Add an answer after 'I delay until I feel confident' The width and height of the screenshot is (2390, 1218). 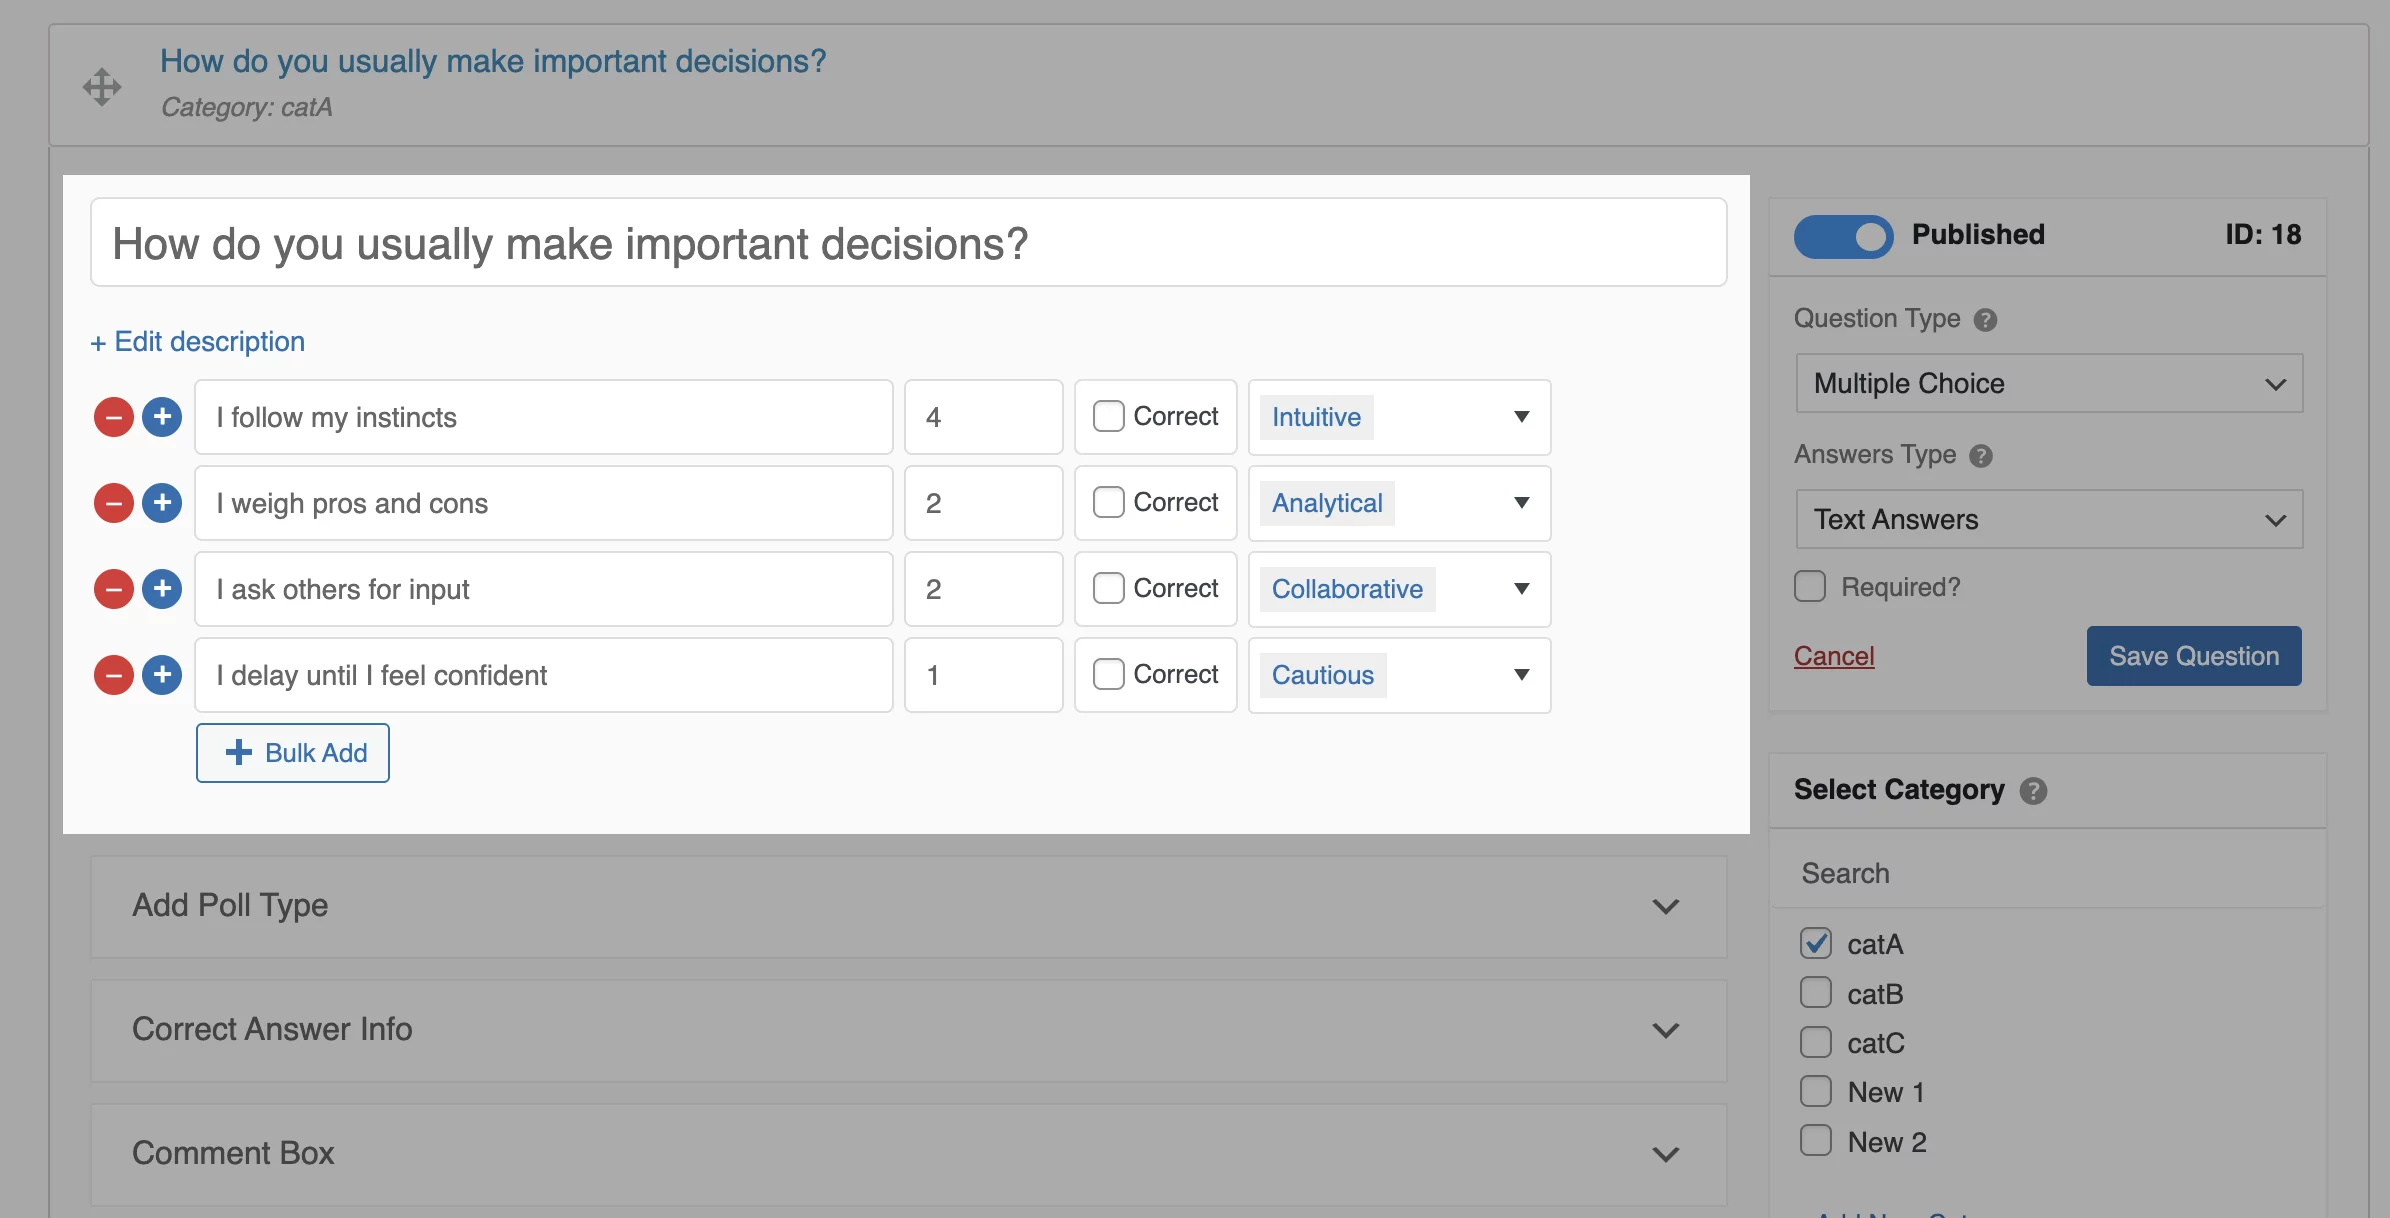pyautogui.click(x=162, y=675)
